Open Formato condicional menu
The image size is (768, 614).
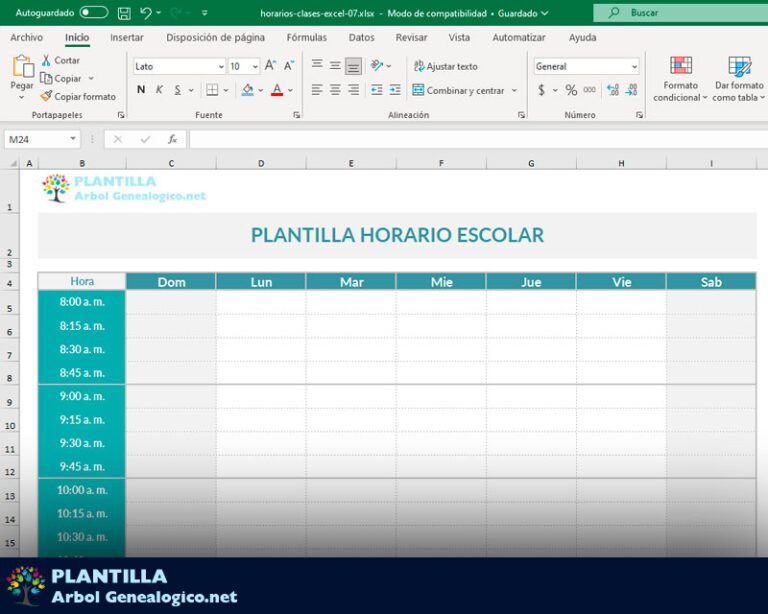click(680, 78)
